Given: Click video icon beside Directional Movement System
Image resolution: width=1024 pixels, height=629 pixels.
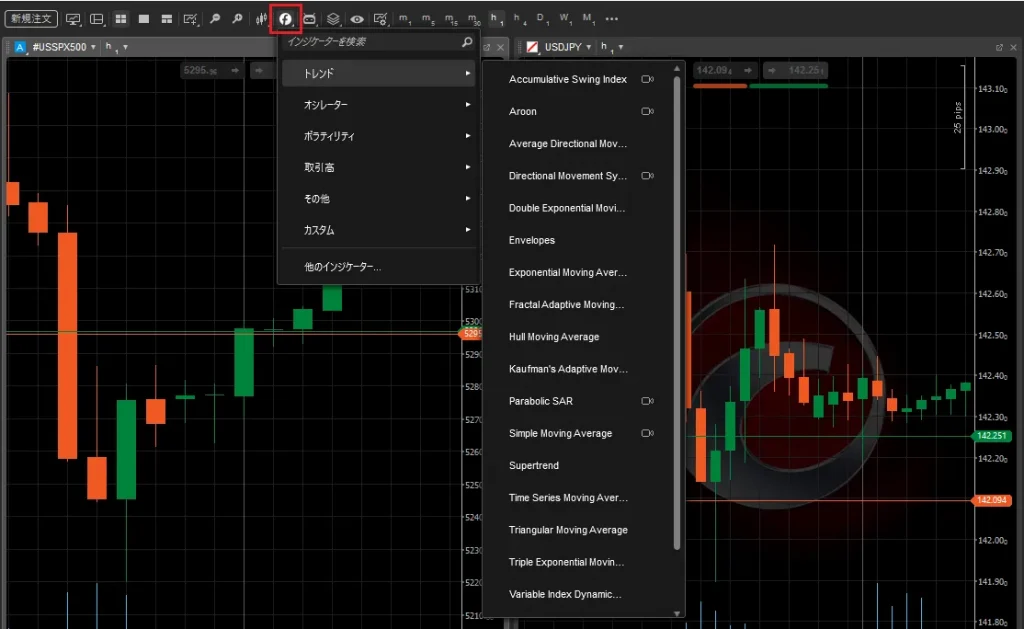Looking at the screenshot, I should 647,176.
